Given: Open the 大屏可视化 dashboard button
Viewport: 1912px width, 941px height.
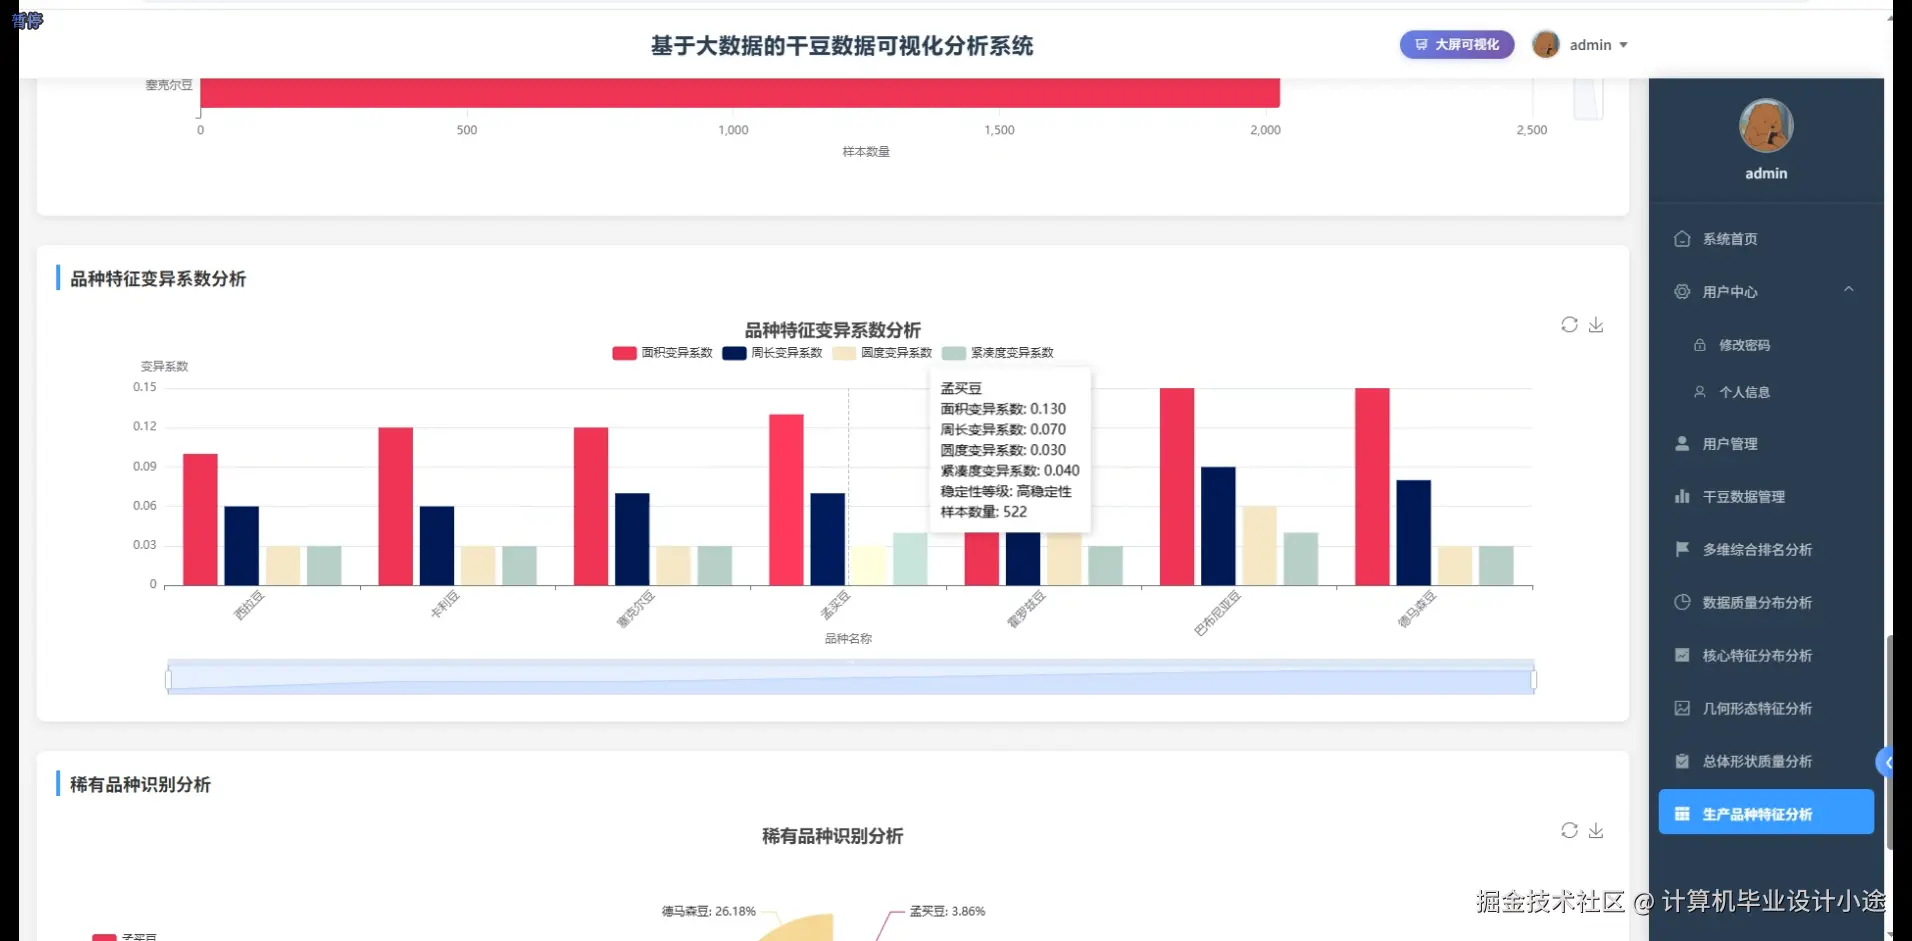Looking at the screenshot, I should click(x=1456, y=44).
